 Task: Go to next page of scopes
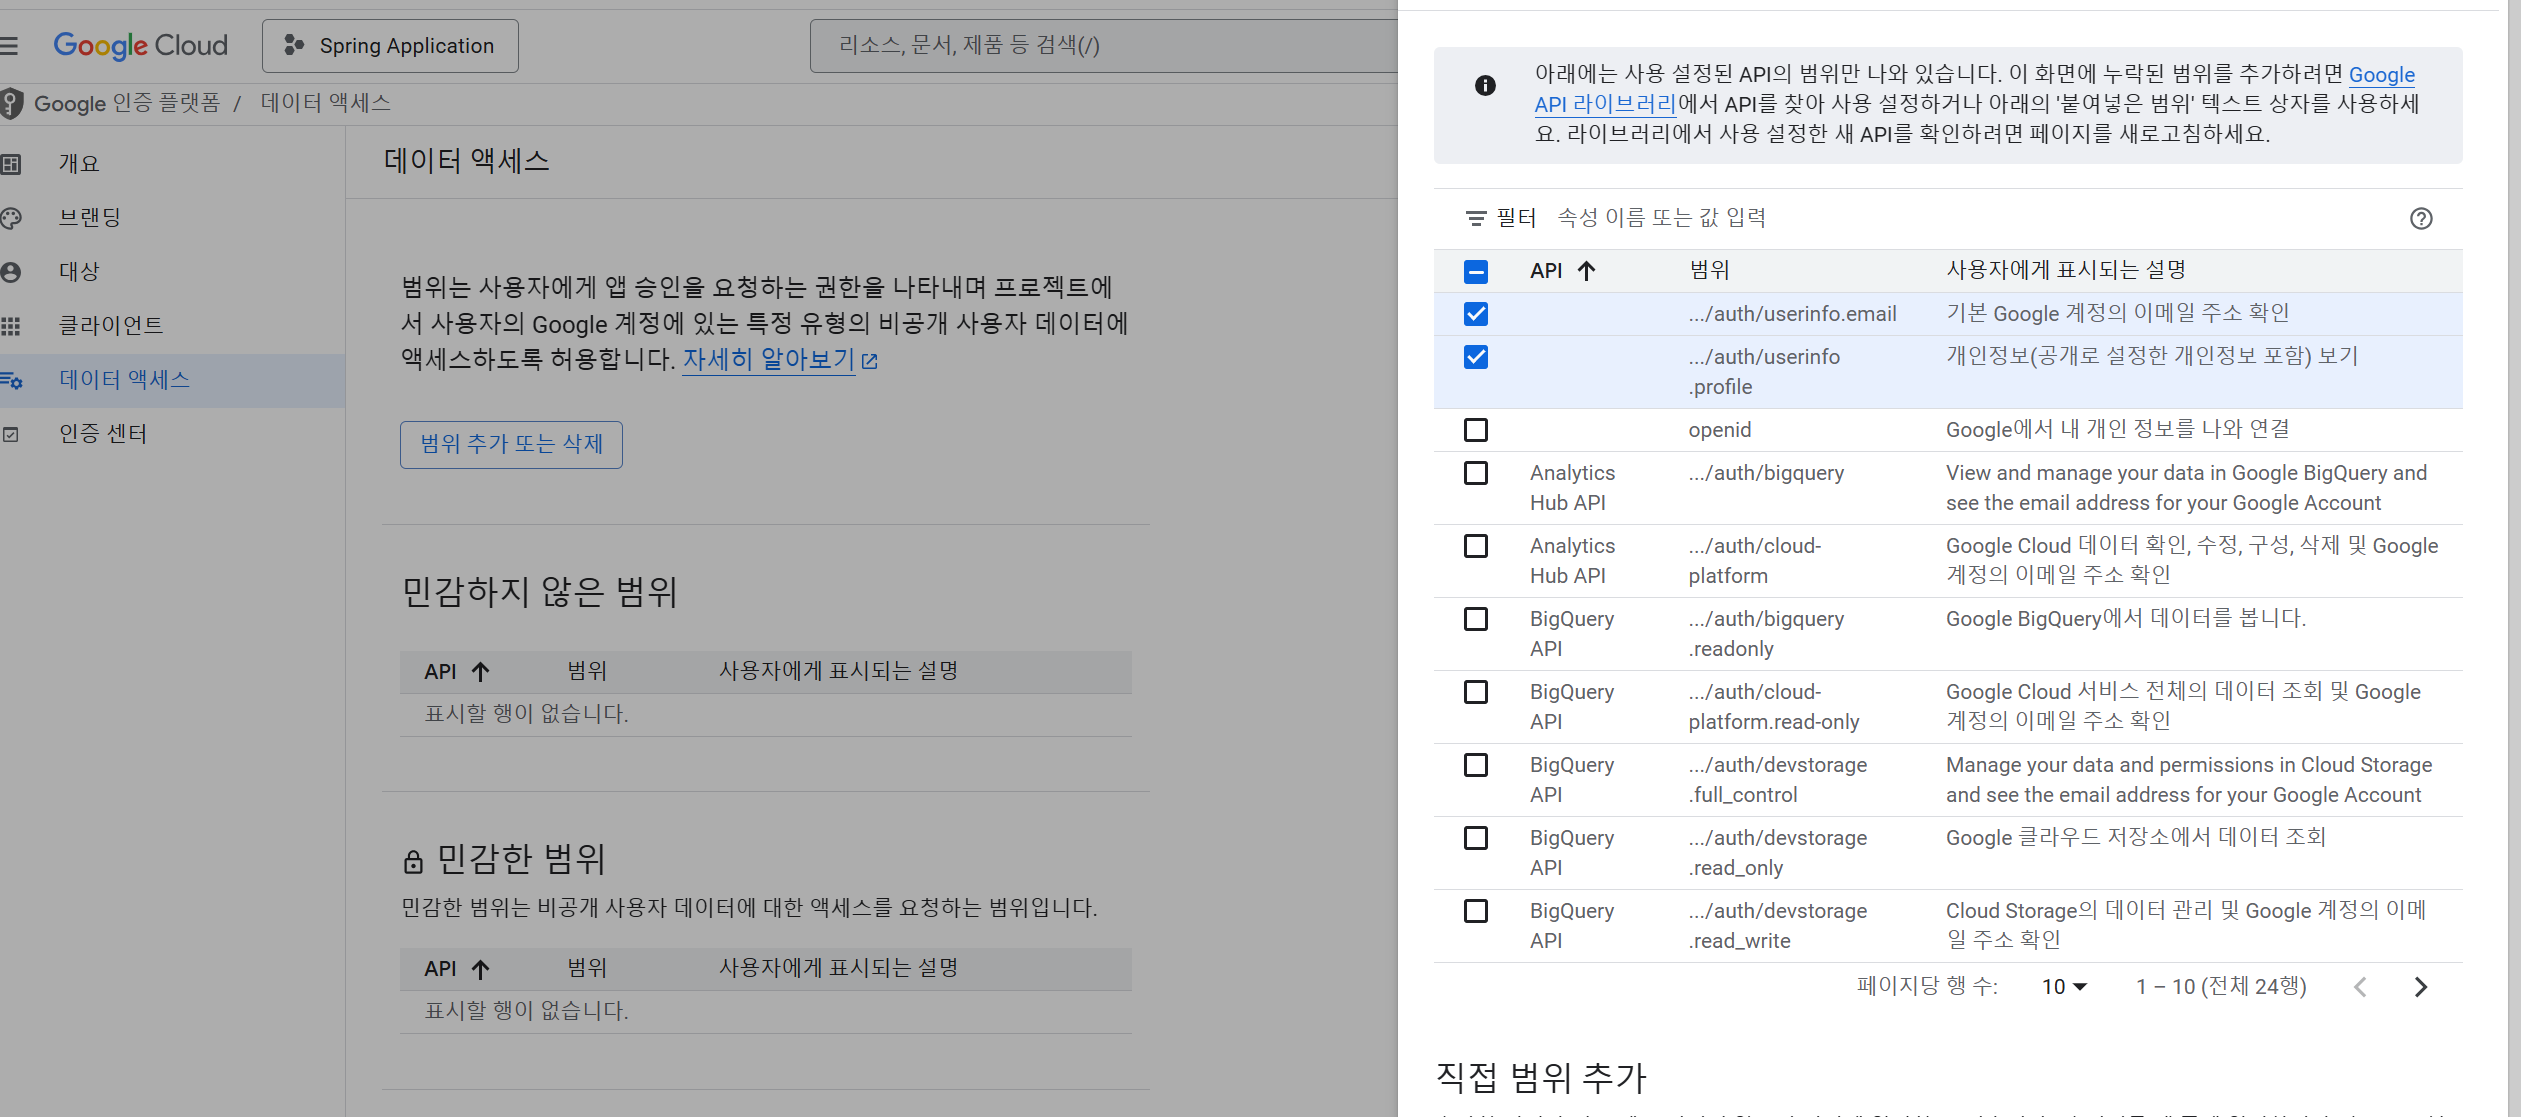click(x=2420, y=987)
